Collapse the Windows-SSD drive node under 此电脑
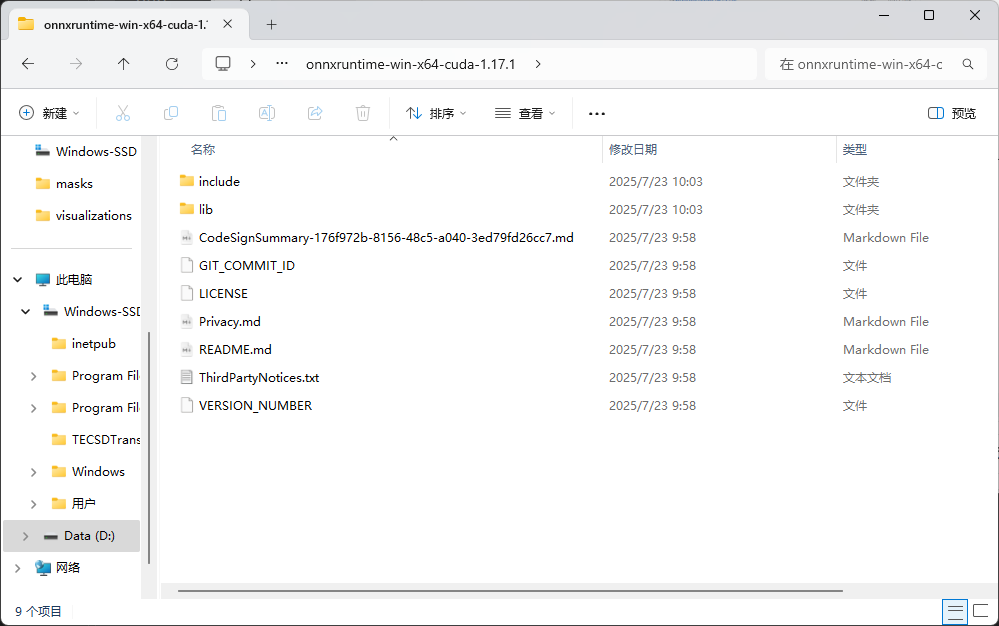Screen dimensions: 999x626 25,311
